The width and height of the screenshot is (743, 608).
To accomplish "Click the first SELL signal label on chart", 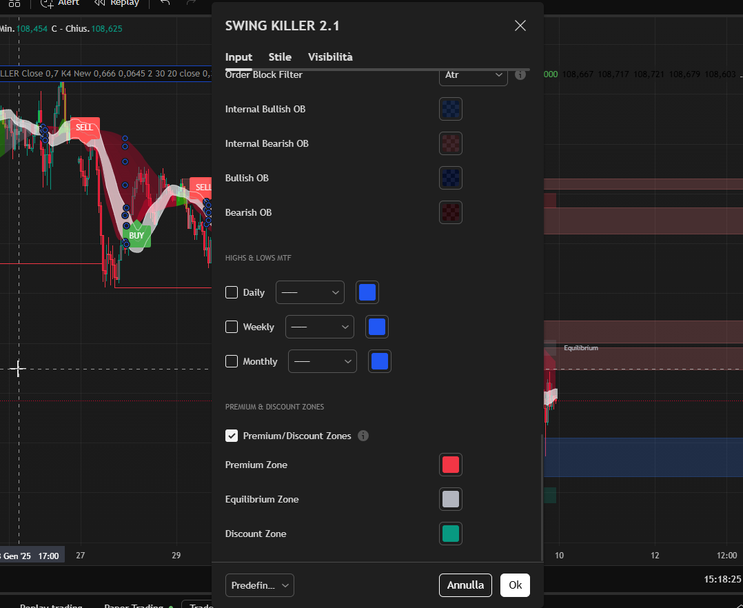I will click(x=84, y=127).
